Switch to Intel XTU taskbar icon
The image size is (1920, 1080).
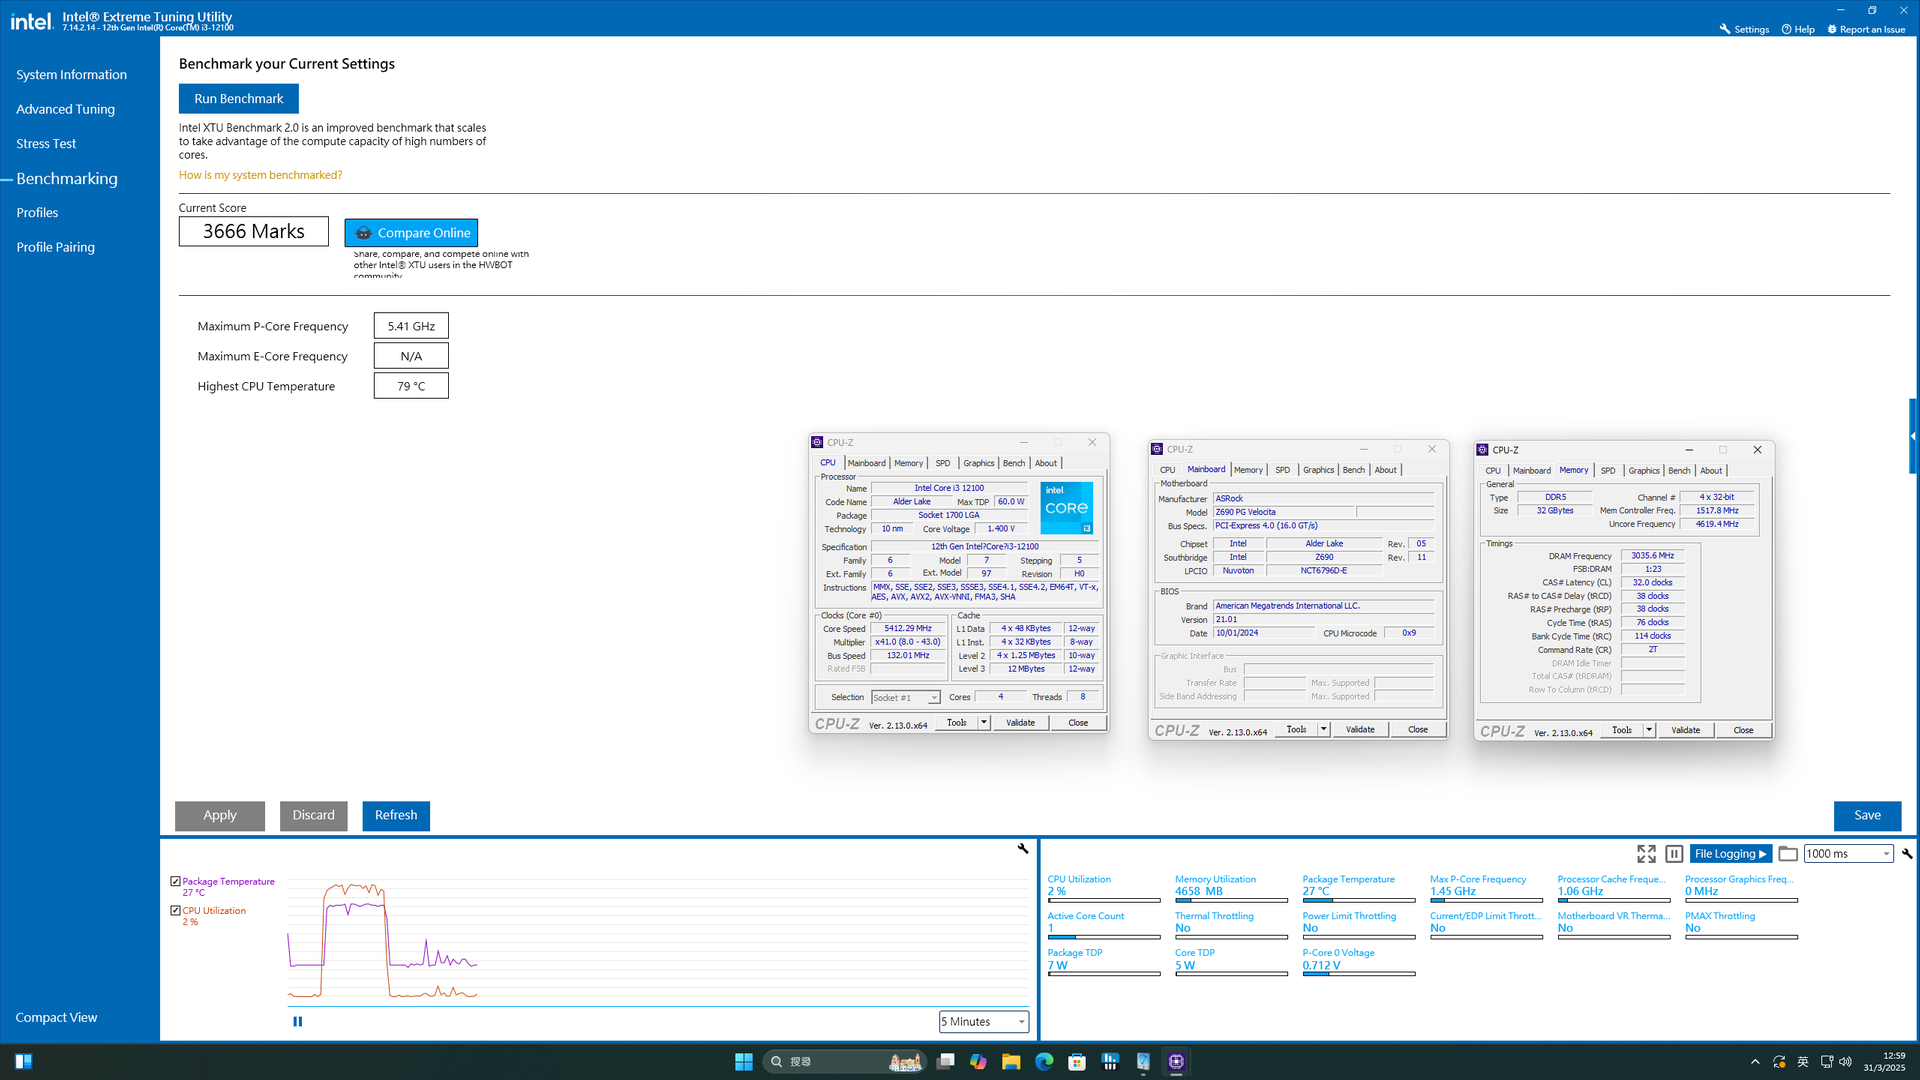pos(1143,1062)
